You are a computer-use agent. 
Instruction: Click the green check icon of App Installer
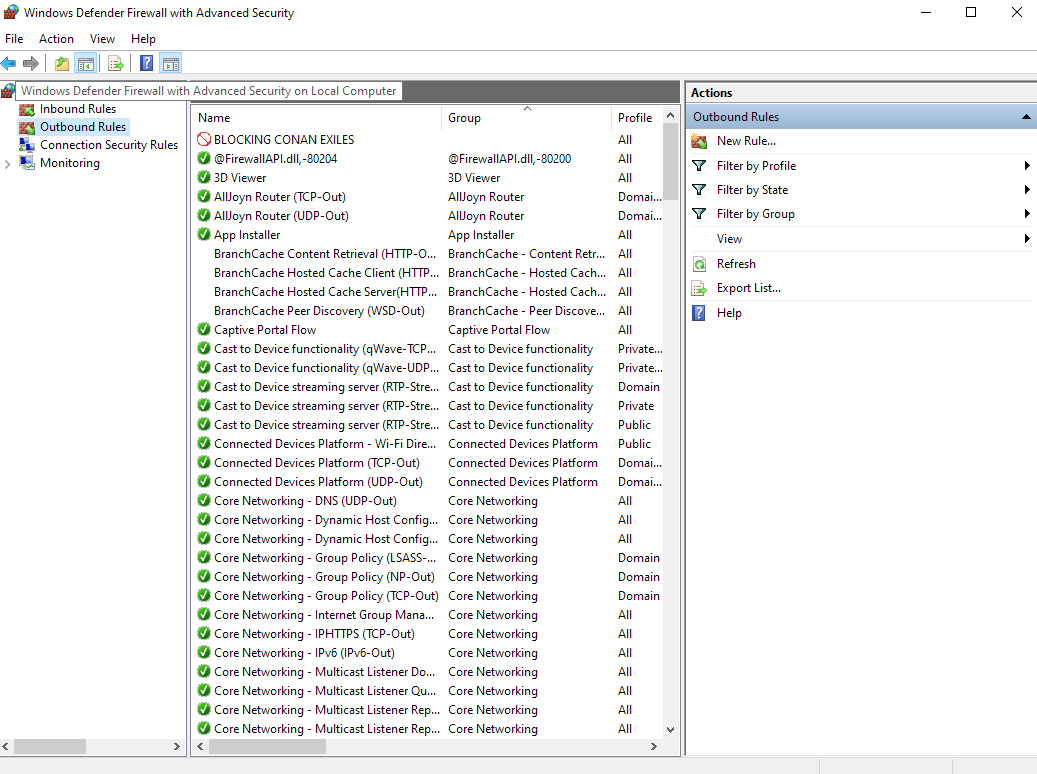click(204, 234)
